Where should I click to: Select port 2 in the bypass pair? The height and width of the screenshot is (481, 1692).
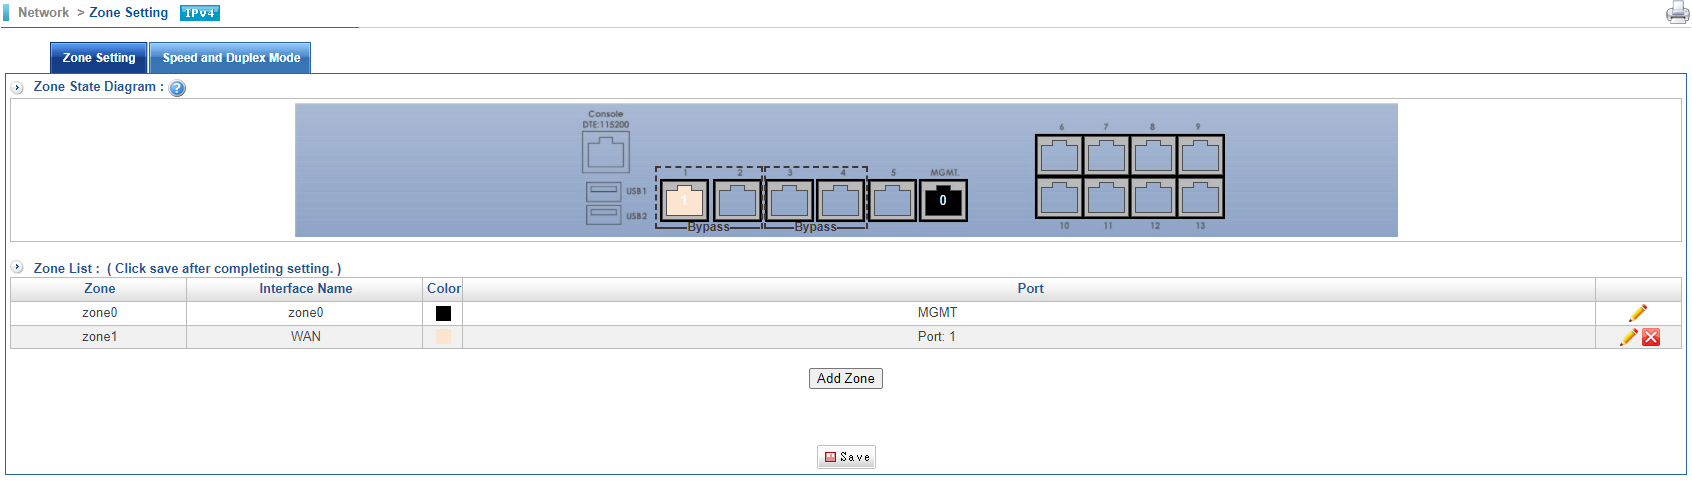pyautogui.click(x=738, y=201)
